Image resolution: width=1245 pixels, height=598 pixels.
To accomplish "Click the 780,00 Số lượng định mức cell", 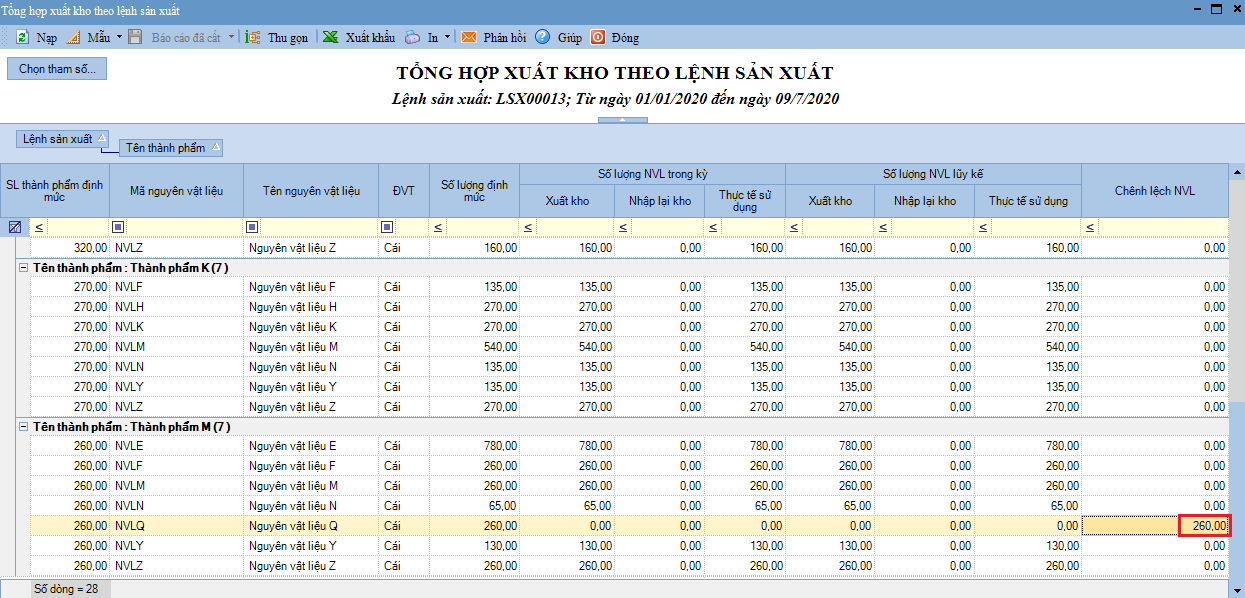I will pyautogui.click(x=475, y=445).
